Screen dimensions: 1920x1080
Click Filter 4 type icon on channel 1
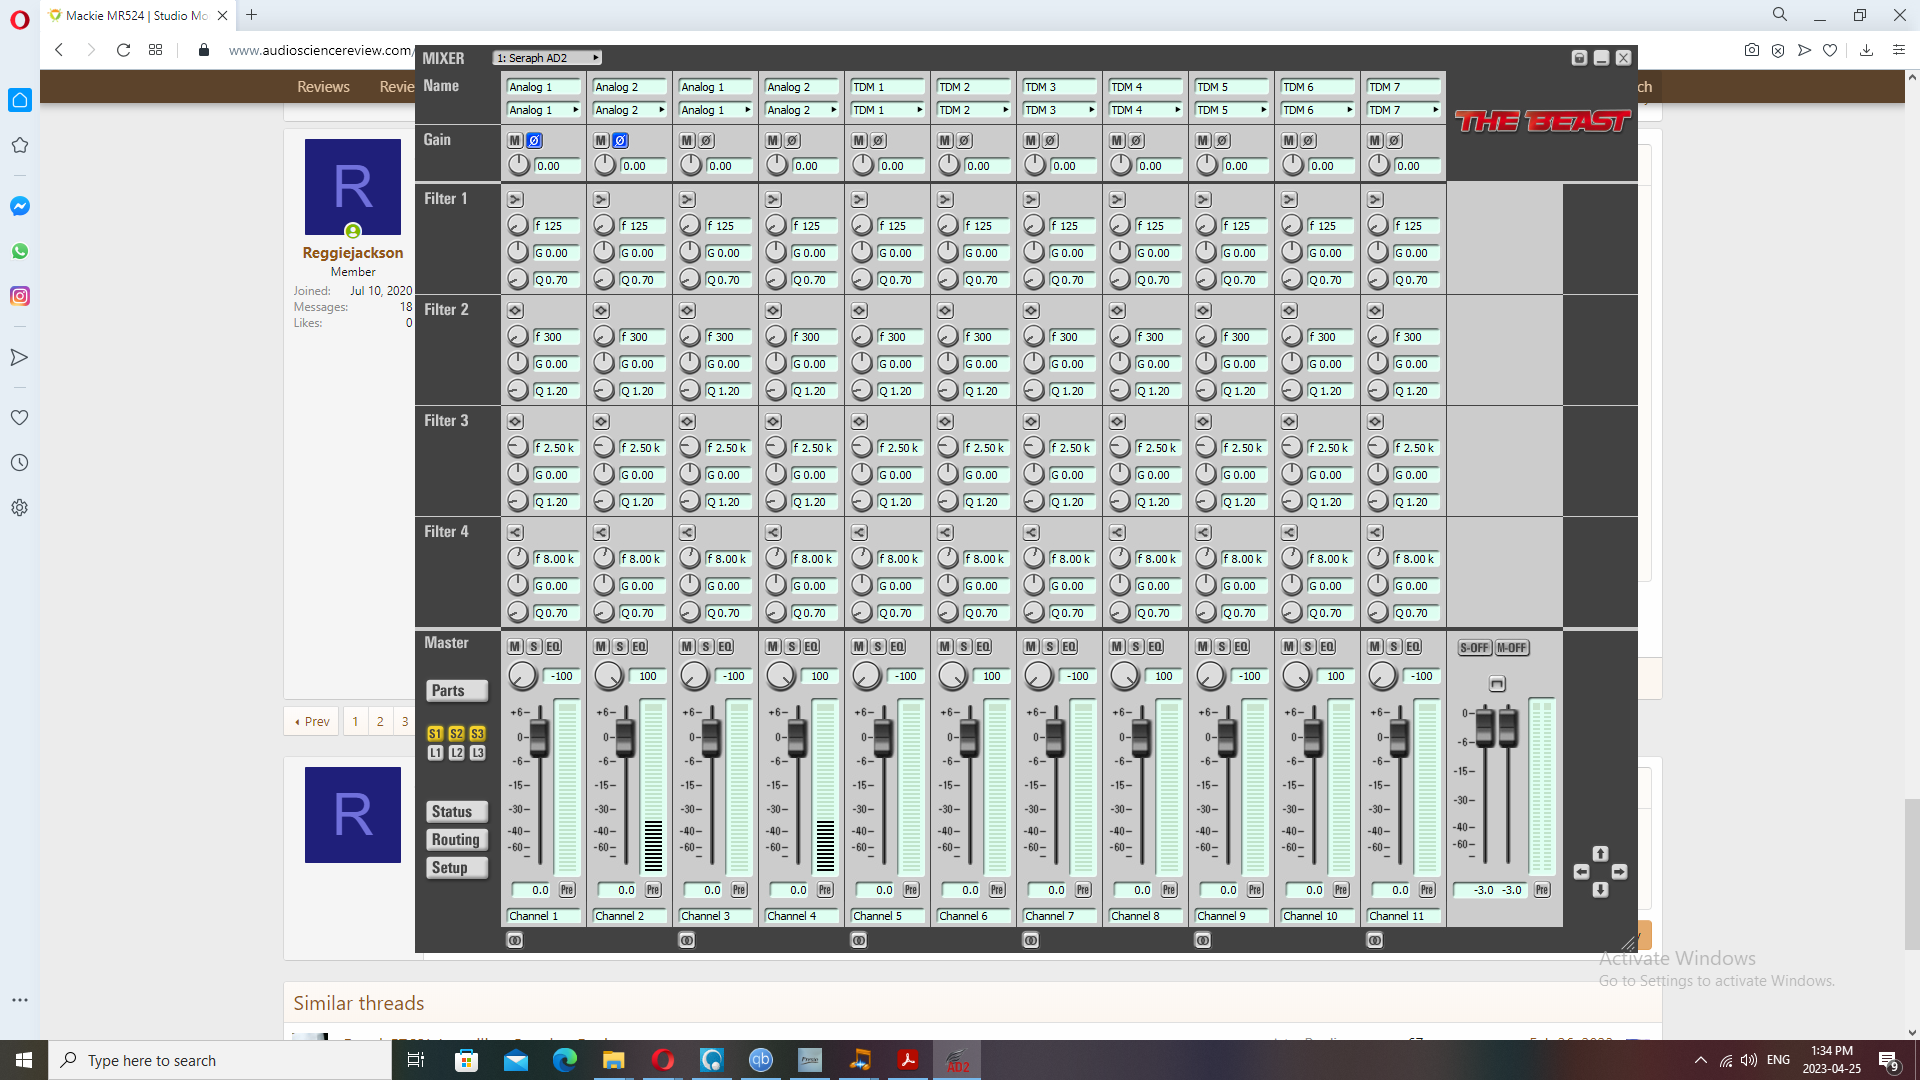(515, 533)
